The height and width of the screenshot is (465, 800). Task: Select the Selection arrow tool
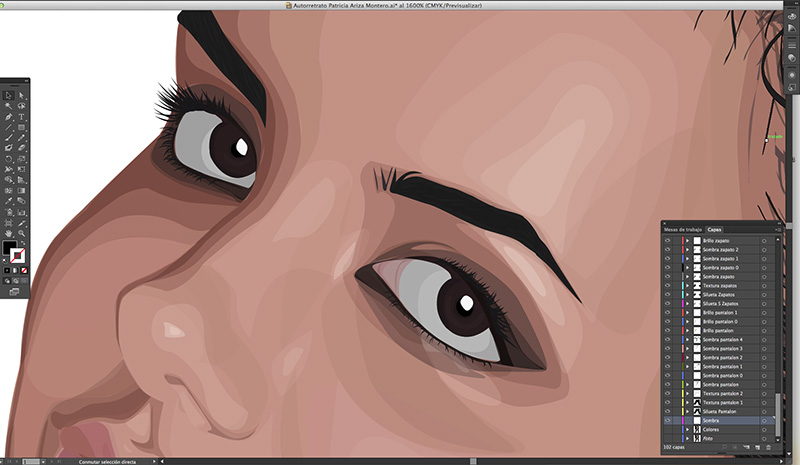pos(8,95)
